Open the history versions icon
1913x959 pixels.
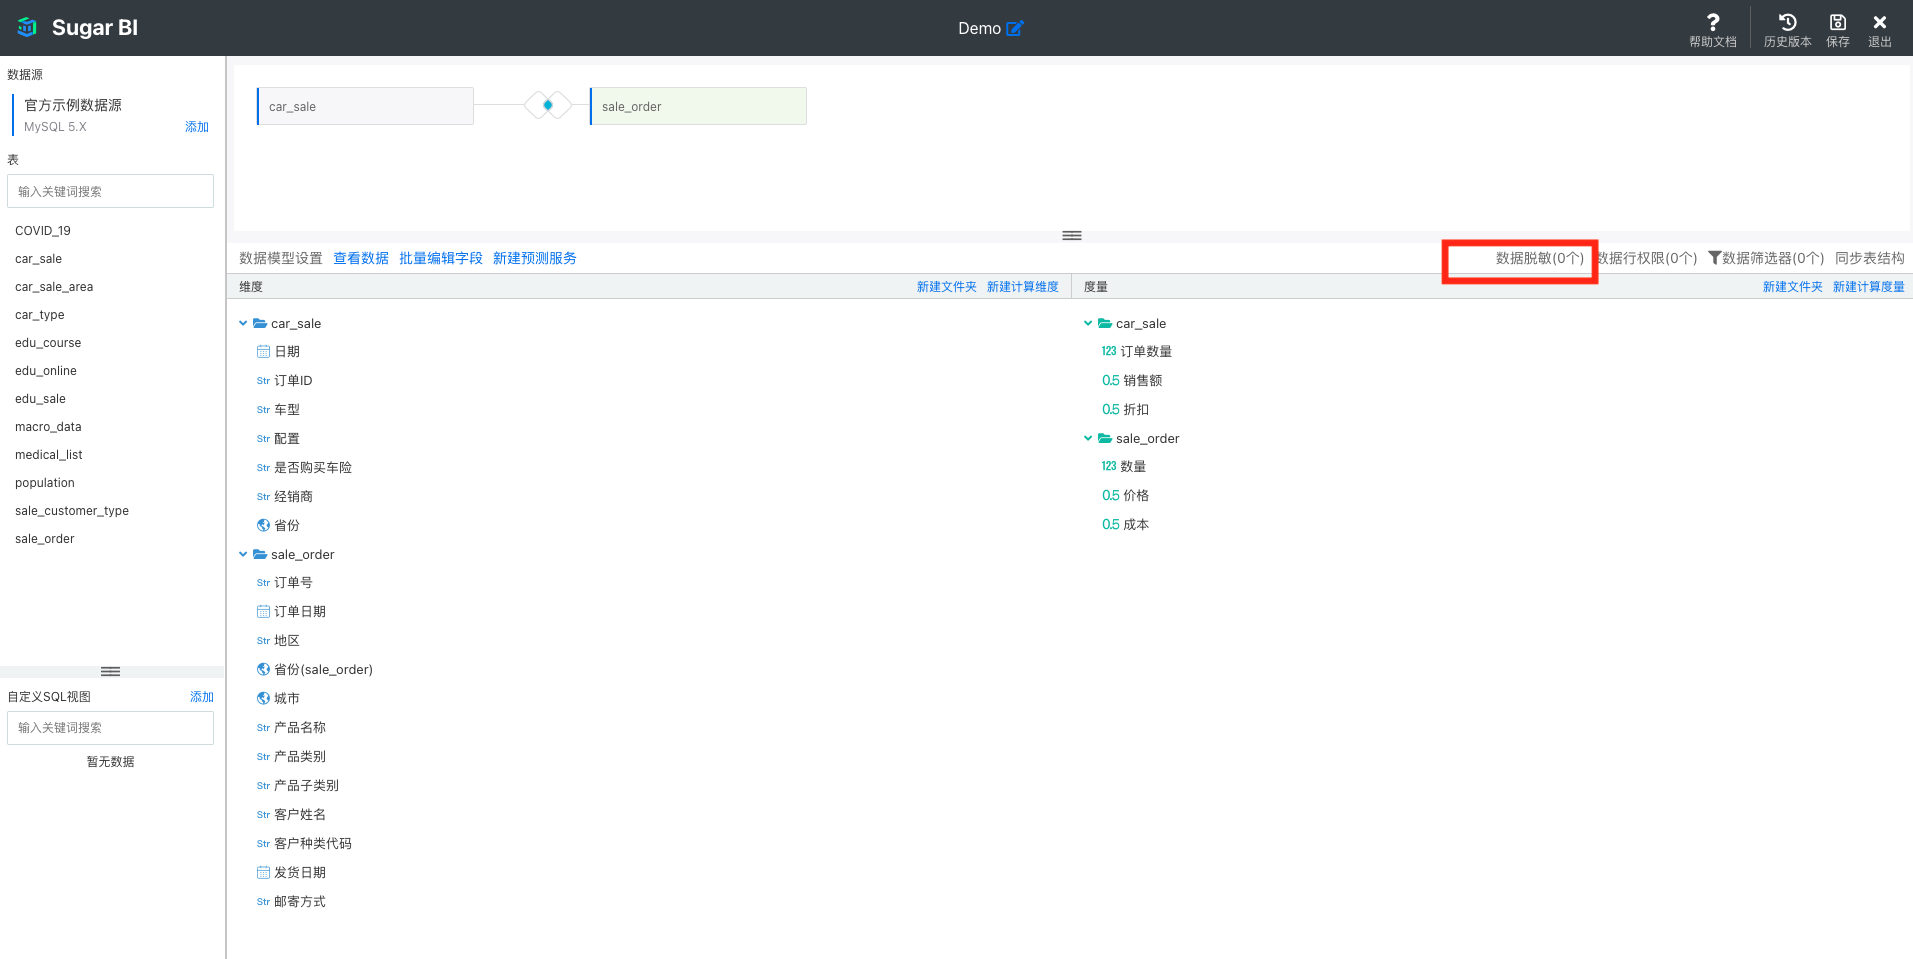(1788, 22)
